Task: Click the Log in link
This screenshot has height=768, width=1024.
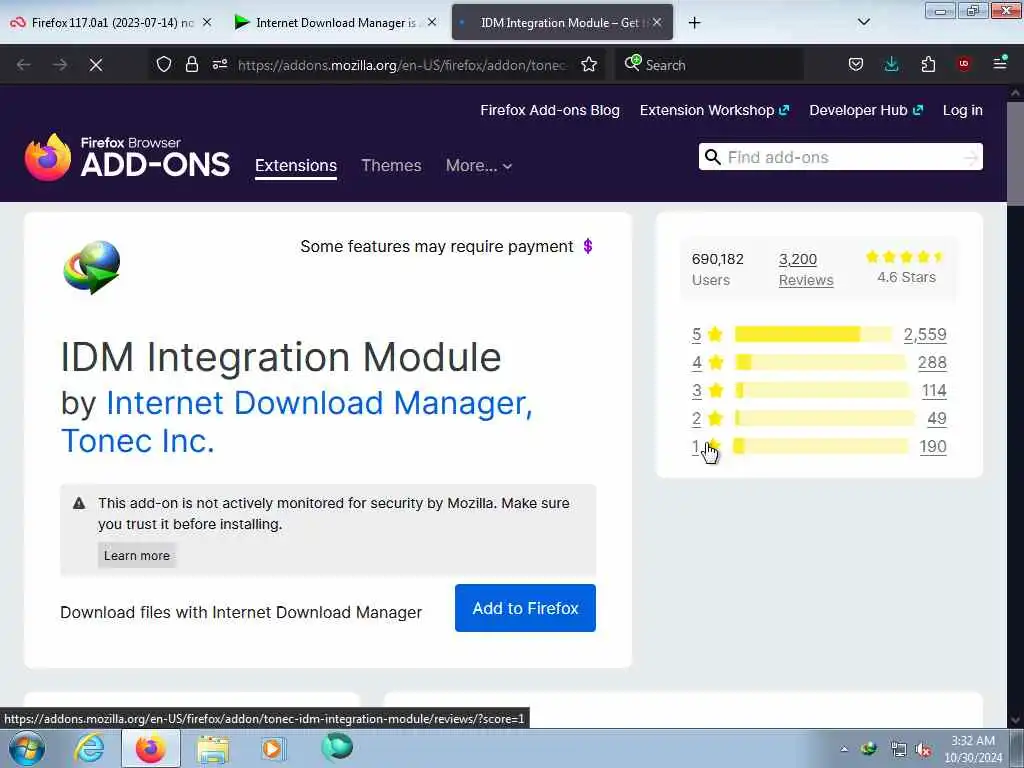Action: coord(963,110)
